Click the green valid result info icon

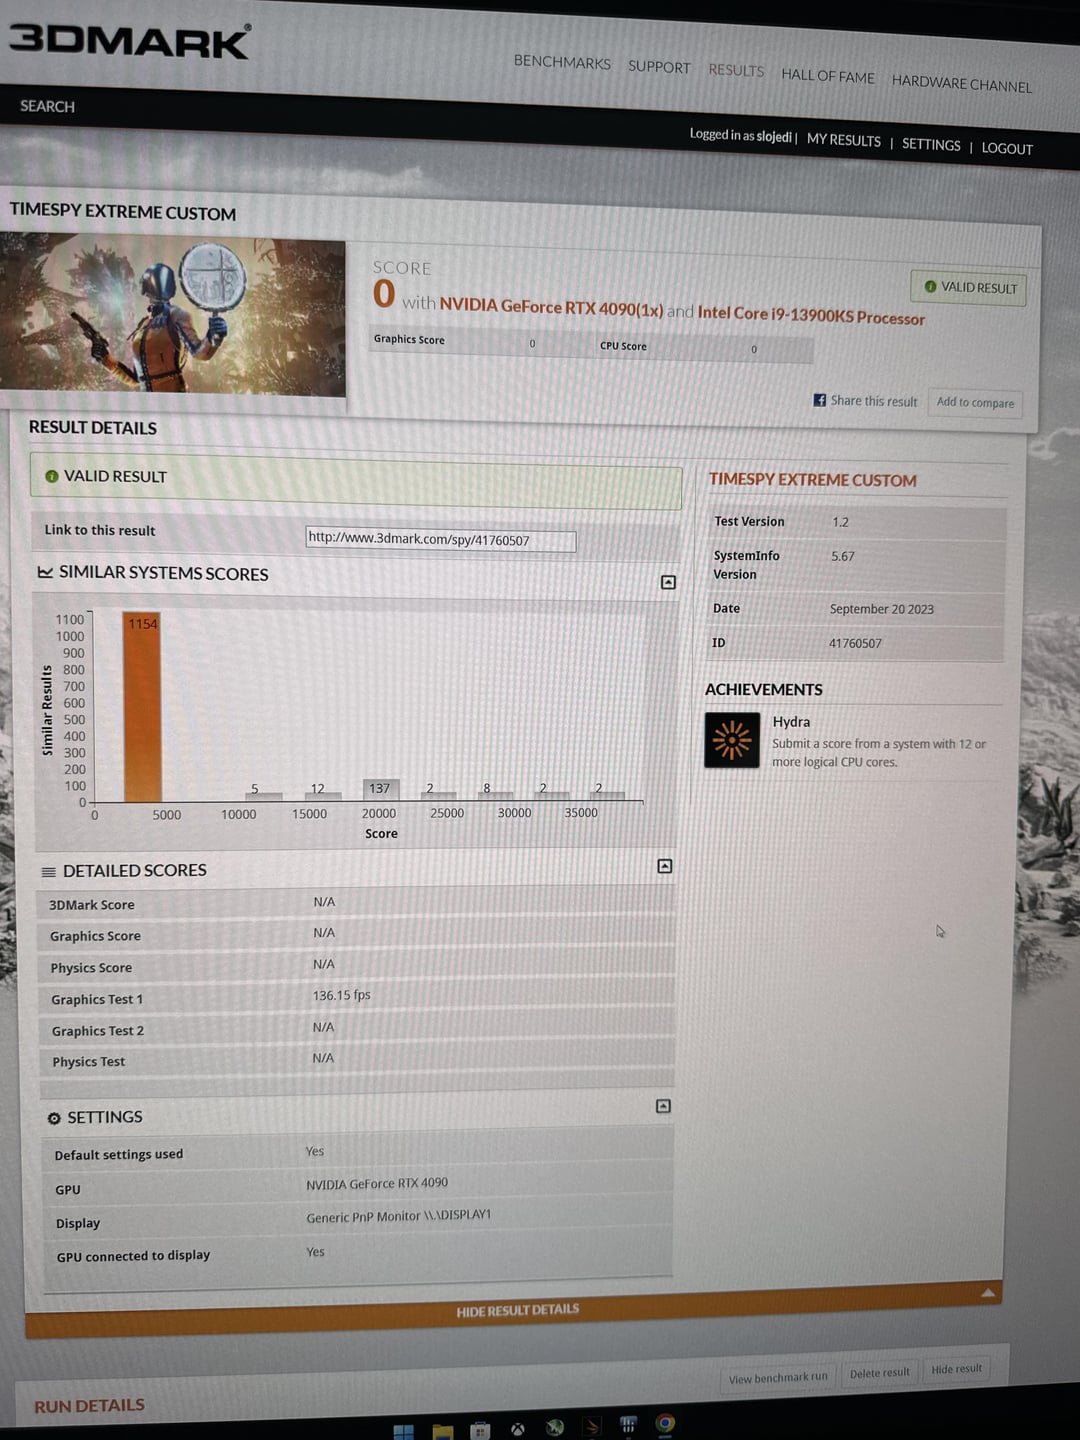52,476
